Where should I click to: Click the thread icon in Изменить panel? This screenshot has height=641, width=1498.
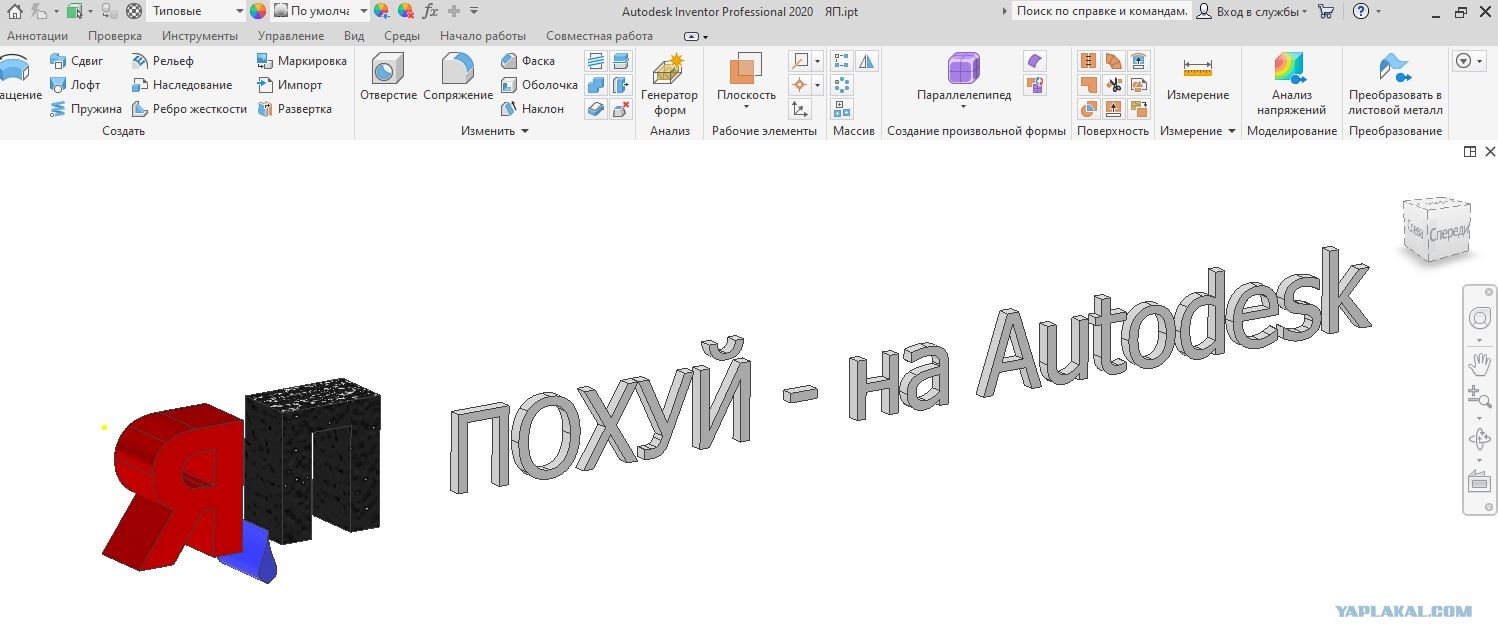pos(596,61)
